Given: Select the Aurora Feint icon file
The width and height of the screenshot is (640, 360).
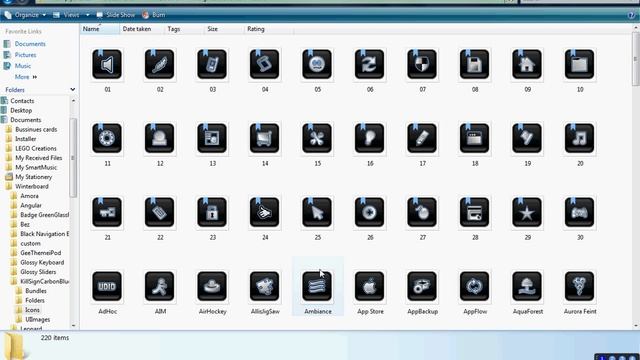Looking at the screenshot, I should point(580,287).
